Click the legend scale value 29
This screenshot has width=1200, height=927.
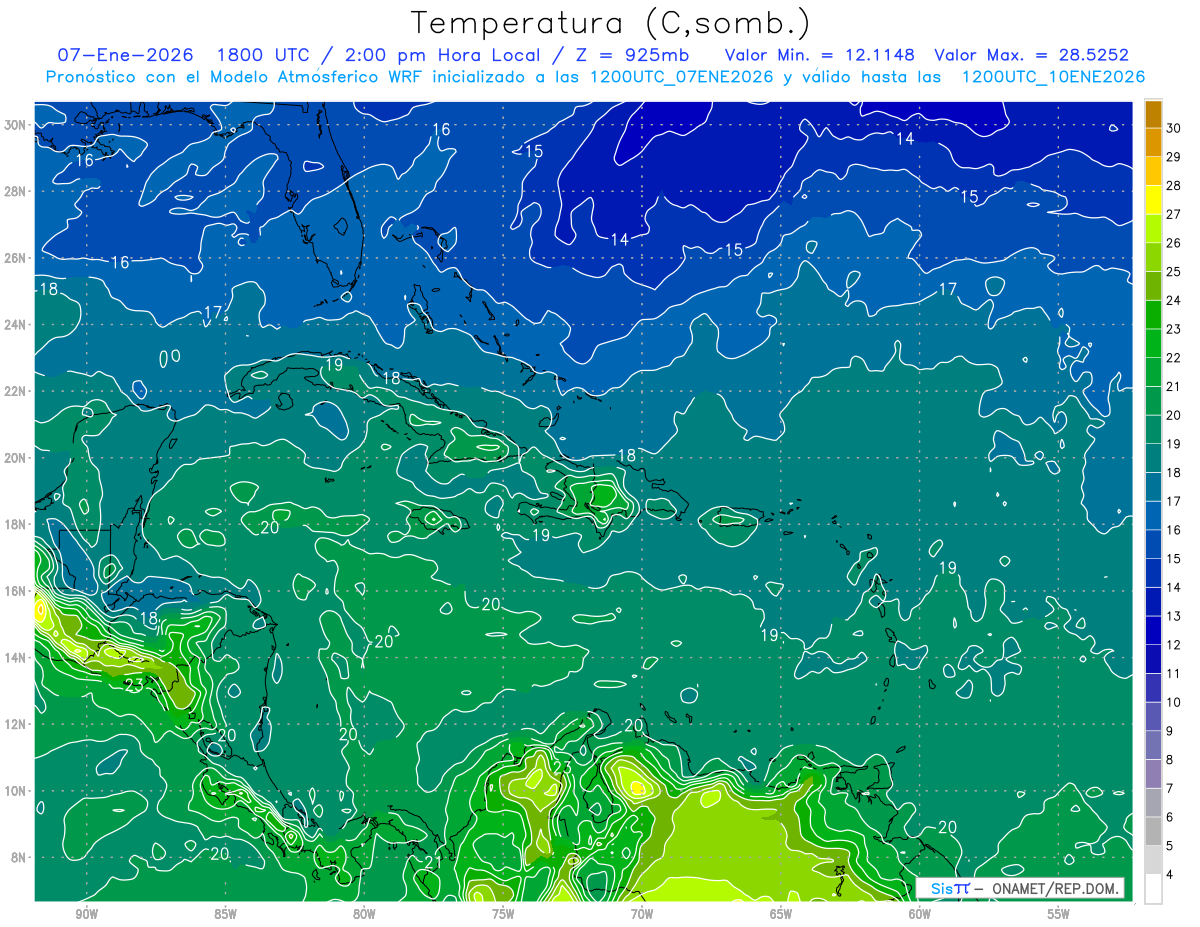tap(1174, 157)
